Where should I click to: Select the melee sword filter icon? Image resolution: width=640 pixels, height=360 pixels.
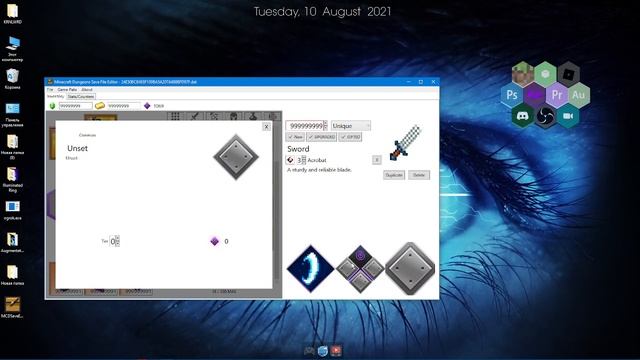pyautogui.click(x=195, y=116)
